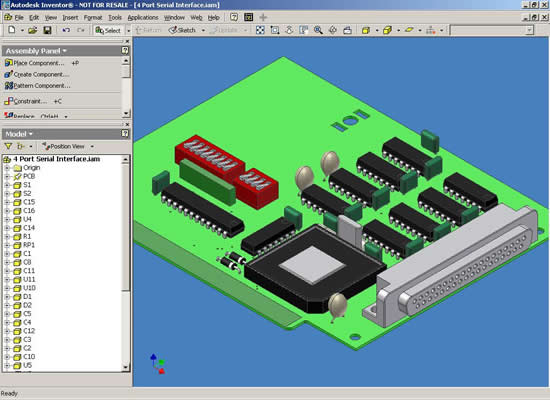Click the Help topics question icon in menu bar
Screen dimensions: 550x400
click(x=234, y=17)
